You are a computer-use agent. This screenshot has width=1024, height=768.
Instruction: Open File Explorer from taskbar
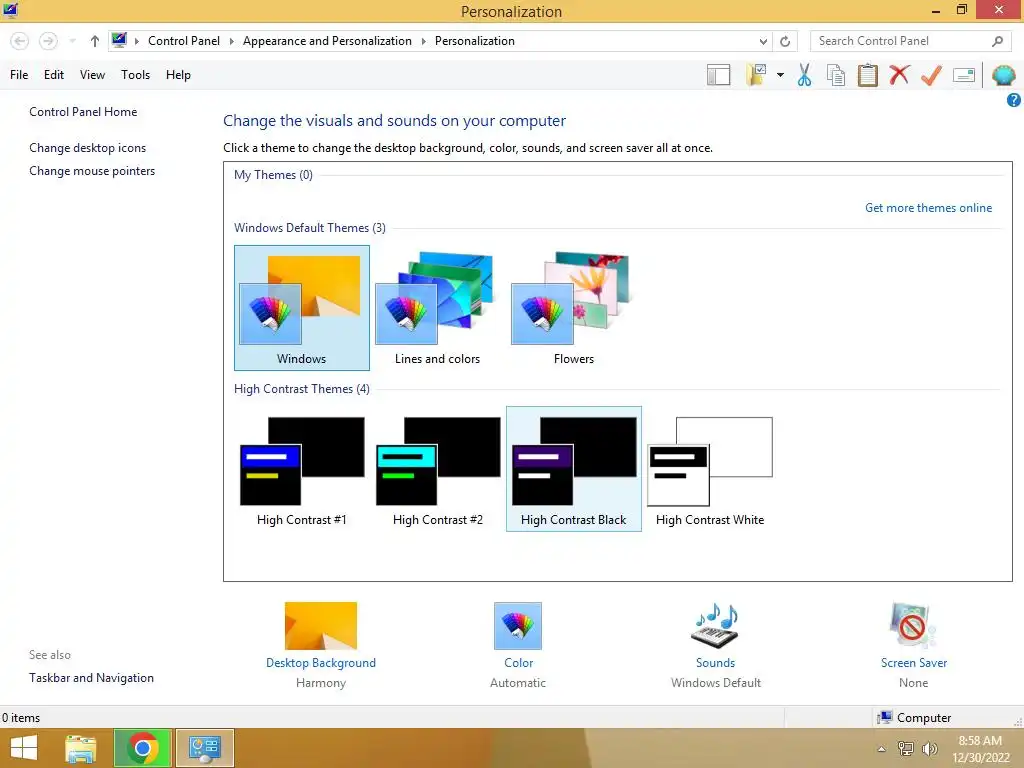click(x=81, y=748)
